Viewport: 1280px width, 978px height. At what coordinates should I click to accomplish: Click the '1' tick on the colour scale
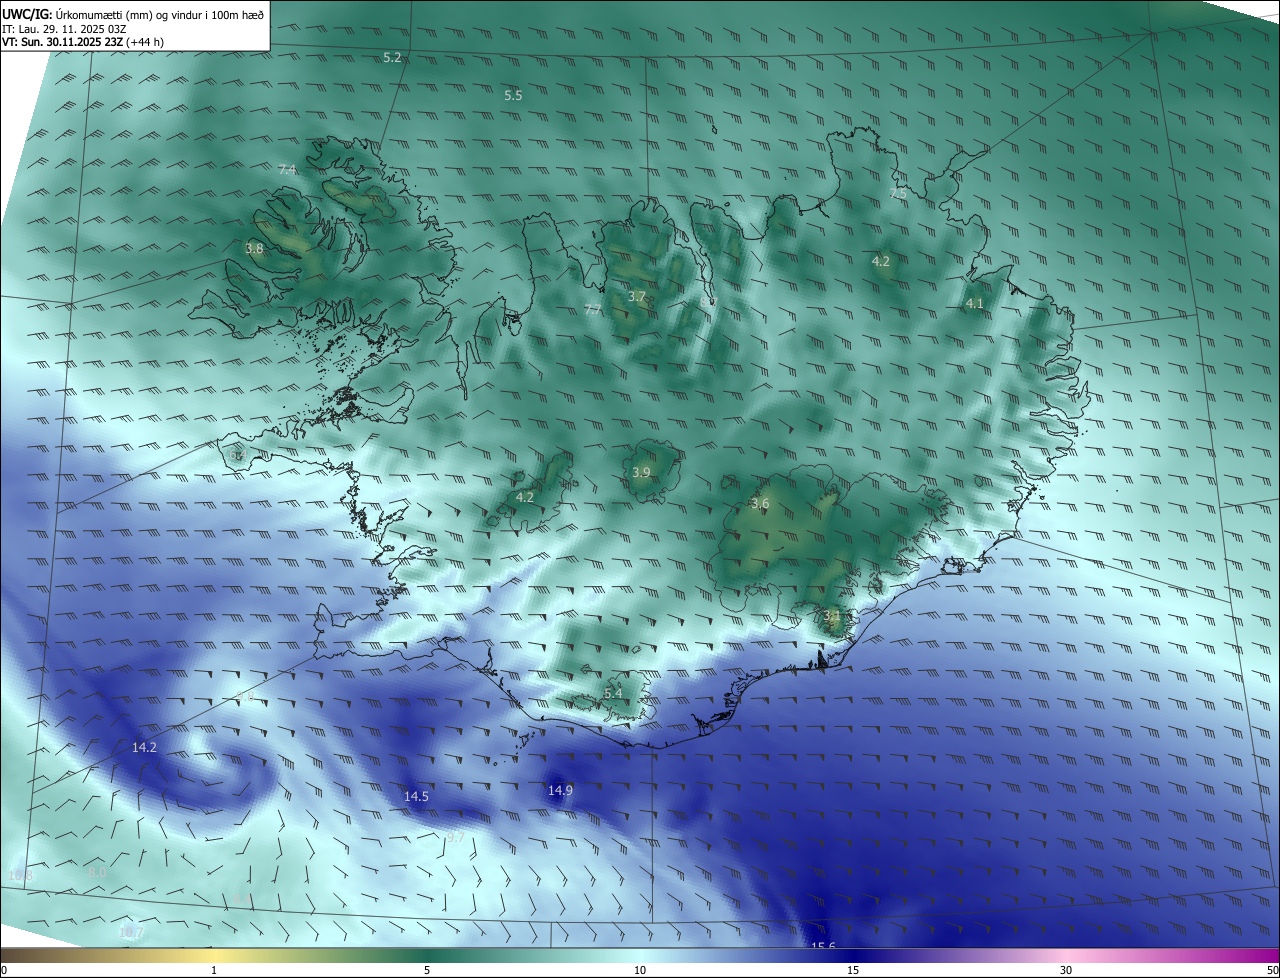click(214, 970)
